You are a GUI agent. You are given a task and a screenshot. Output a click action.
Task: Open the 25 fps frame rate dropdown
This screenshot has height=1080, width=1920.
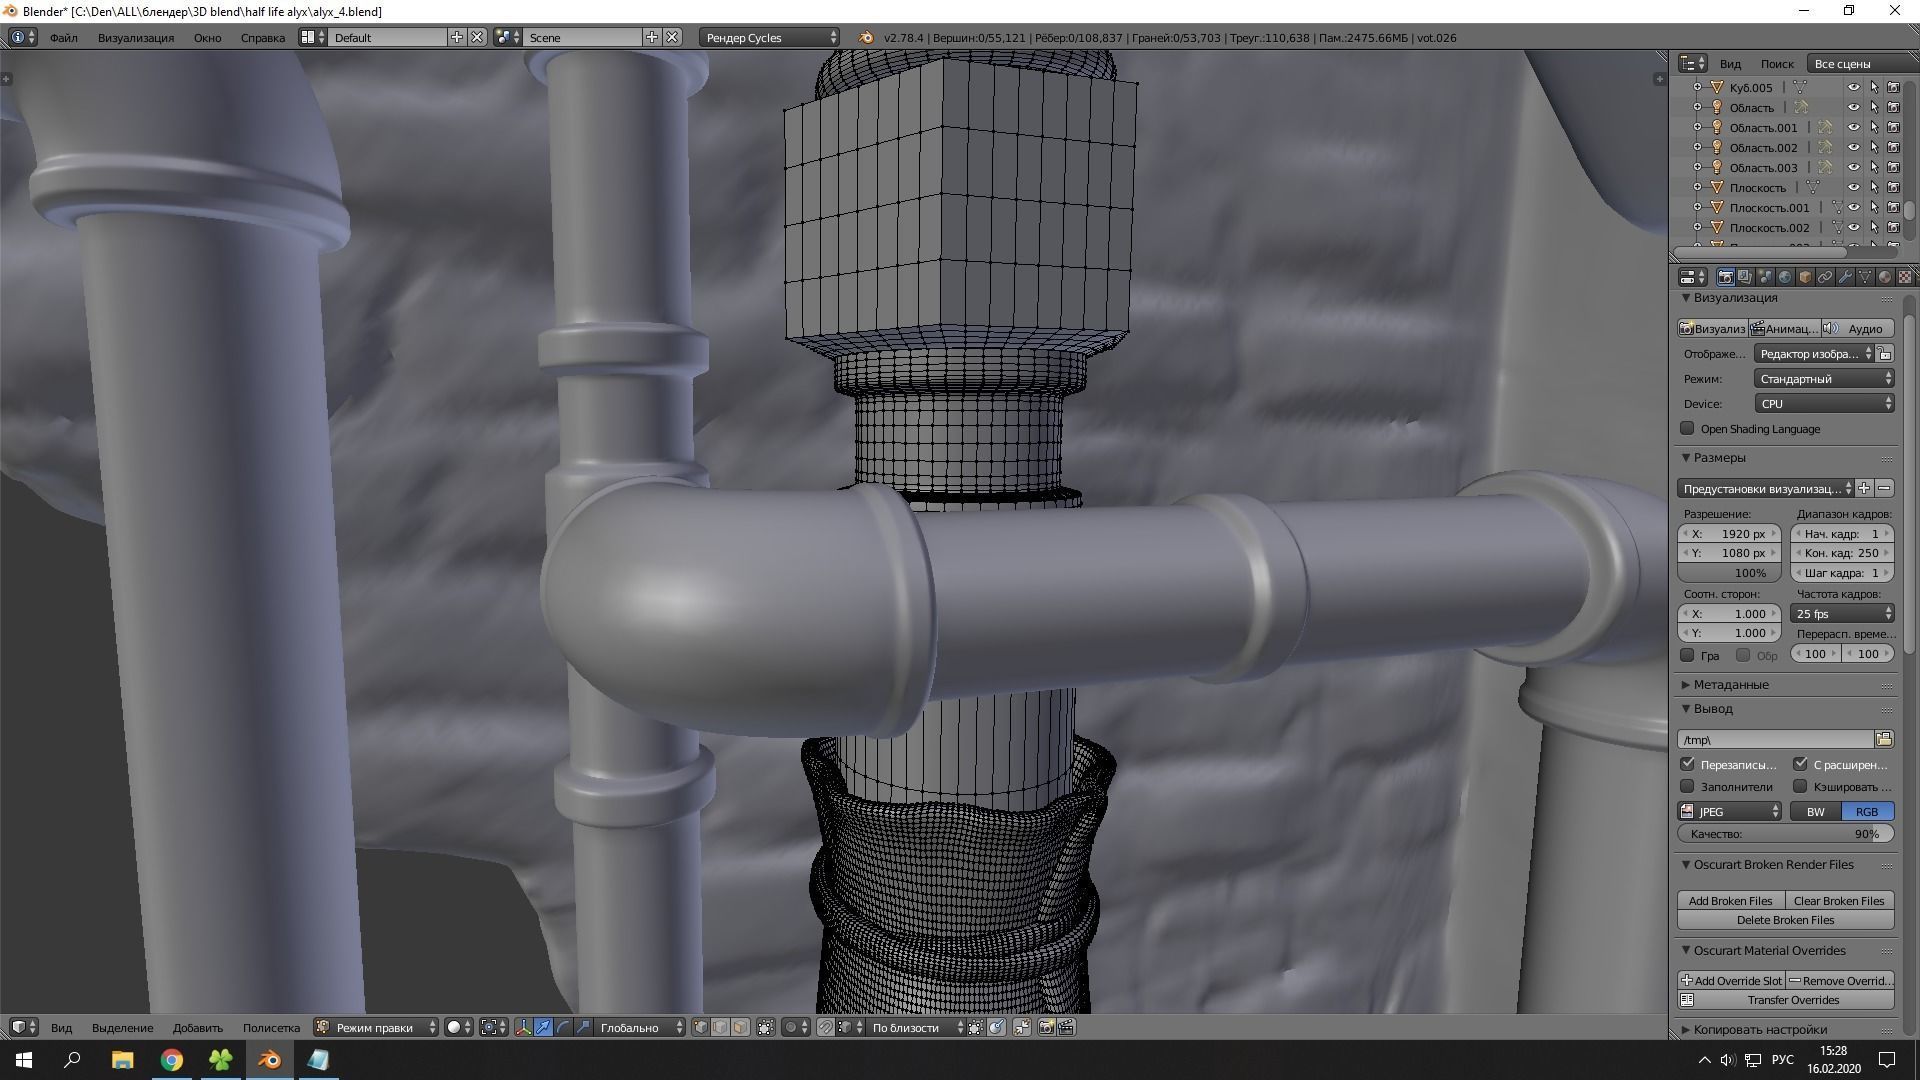pyautogui.click(x=1842, y=613)
